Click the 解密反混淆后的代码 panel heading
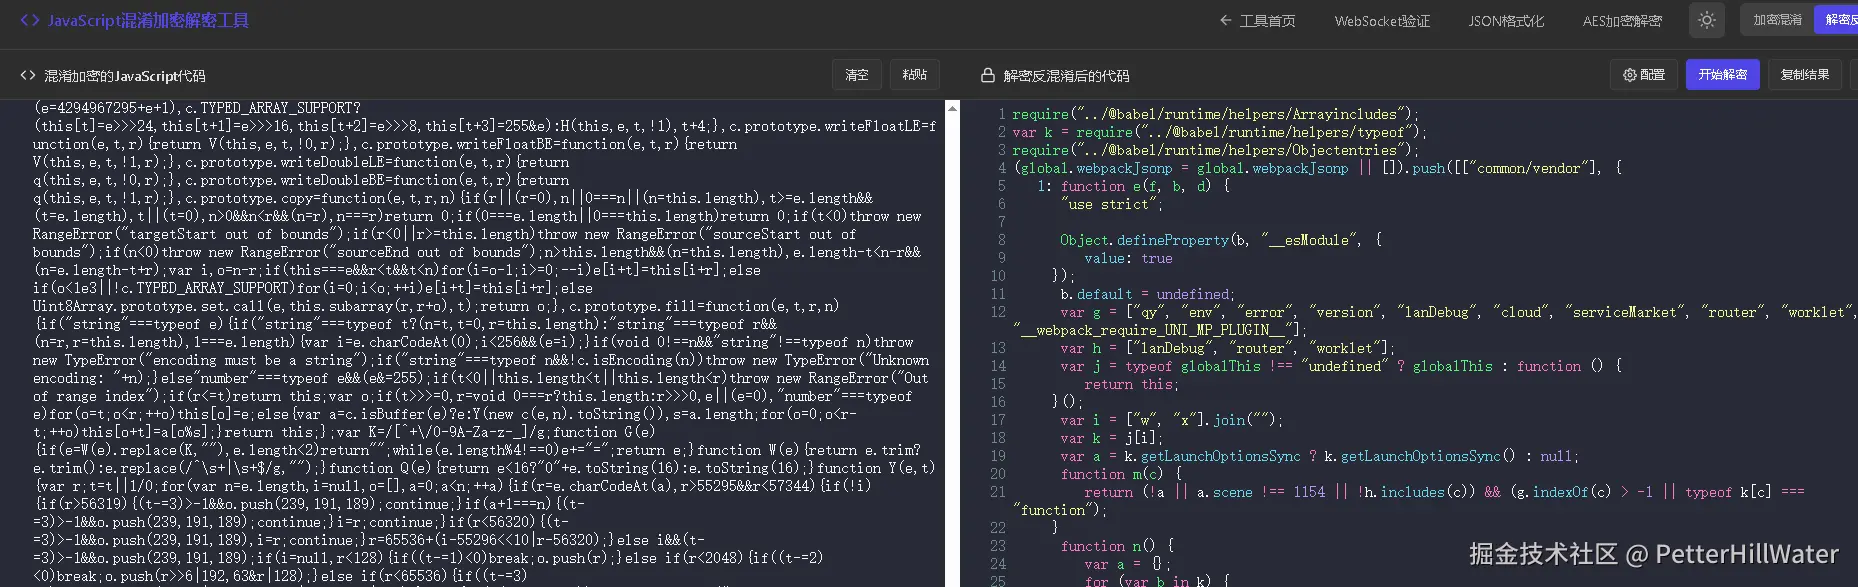 click(x=1066, y=76)
